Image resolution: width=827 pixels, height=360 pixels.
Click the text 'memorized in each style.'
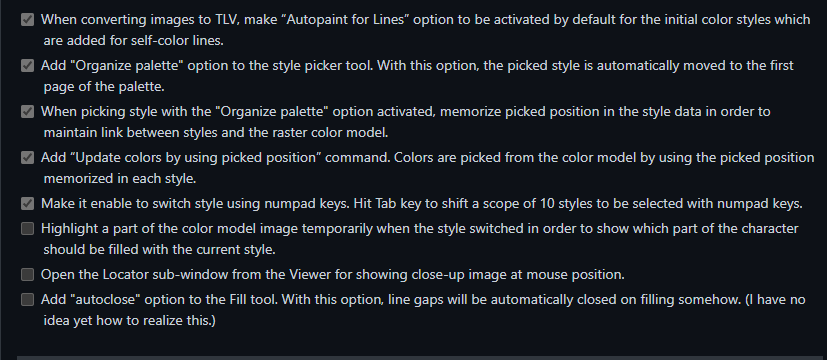point(120,179)
